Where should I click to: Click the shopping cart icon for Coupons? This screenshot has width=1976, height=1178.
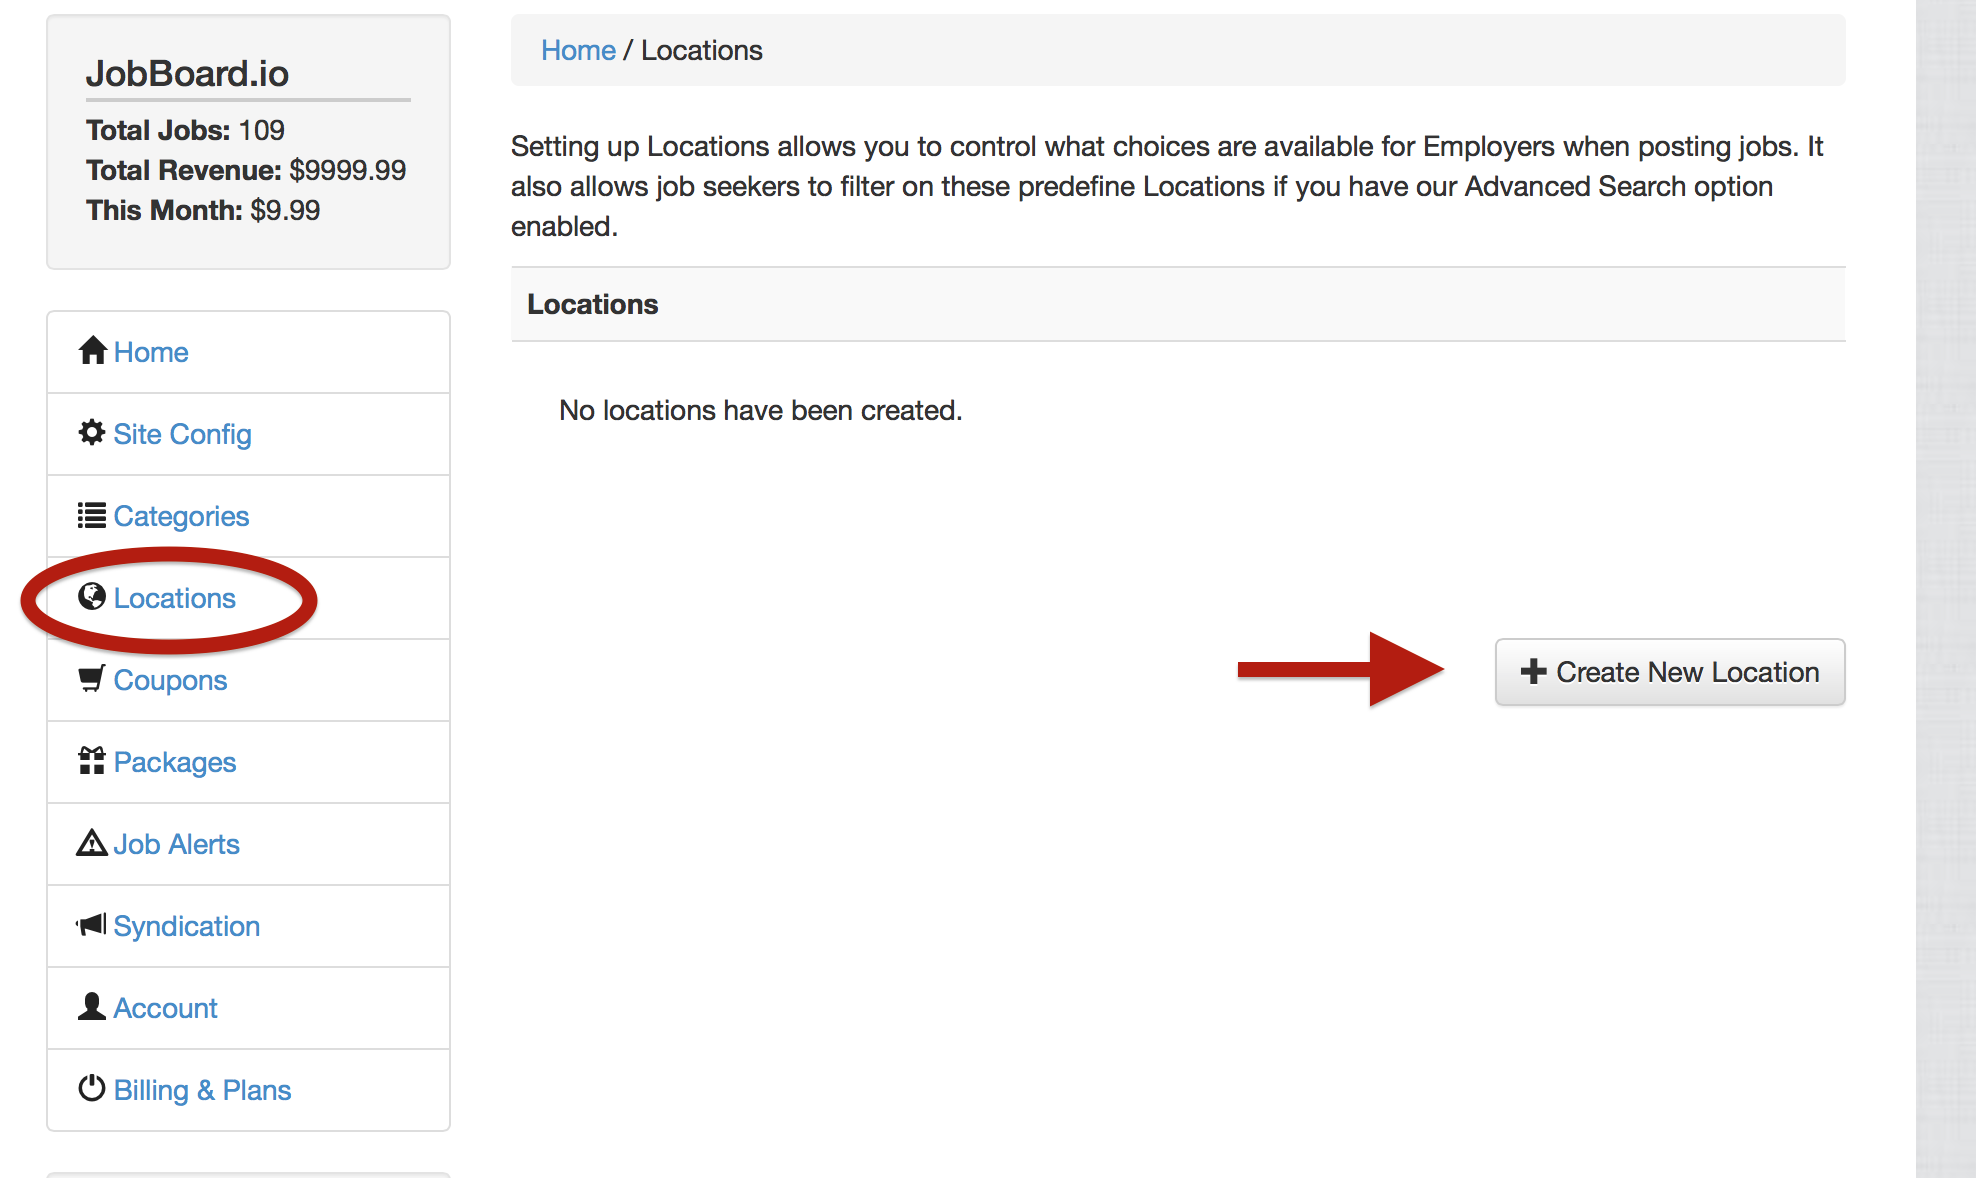point(92,679)
